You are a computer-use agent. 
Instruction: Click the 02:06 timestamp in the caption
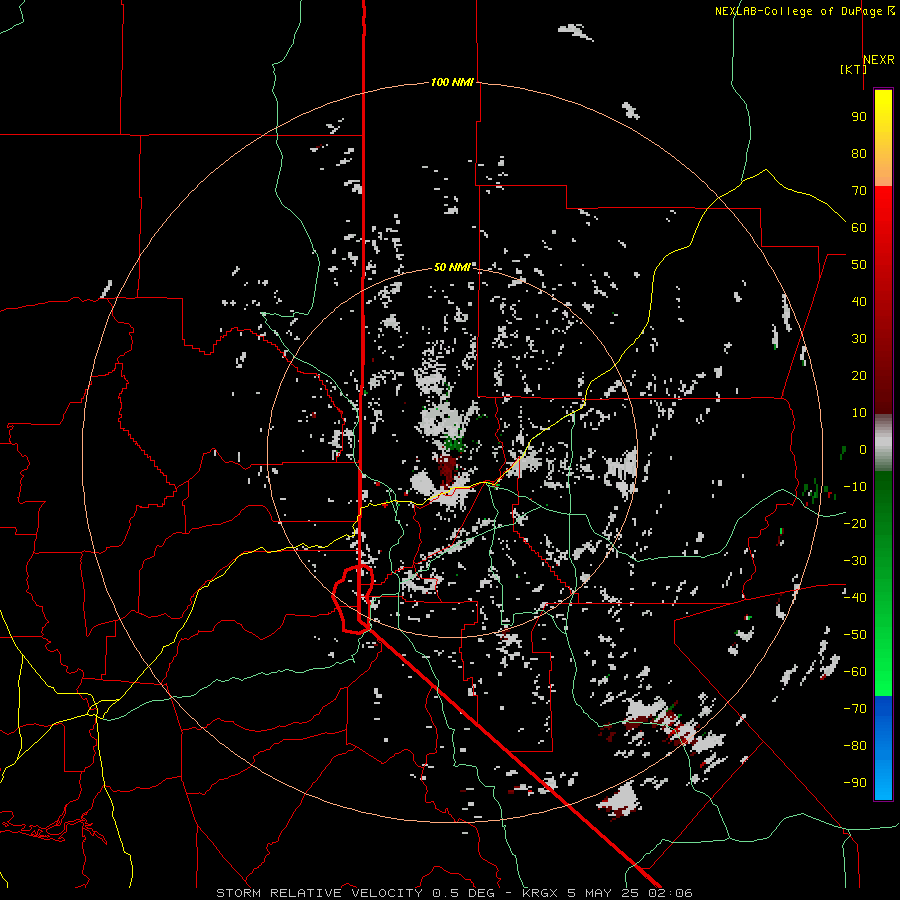pyautogui.click(x=670, y=893)
